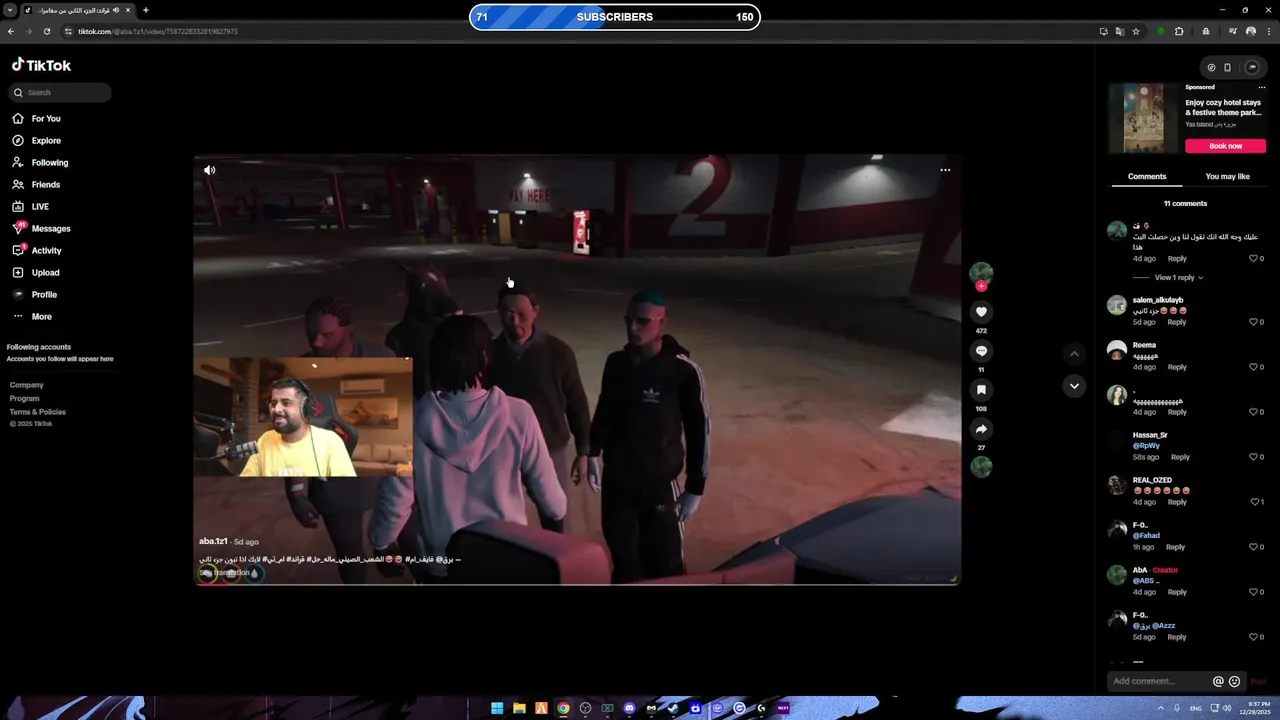The width and height of the screenshot is (1280, 720).
Task: Open the Upload page
Action: pos(36,273)
